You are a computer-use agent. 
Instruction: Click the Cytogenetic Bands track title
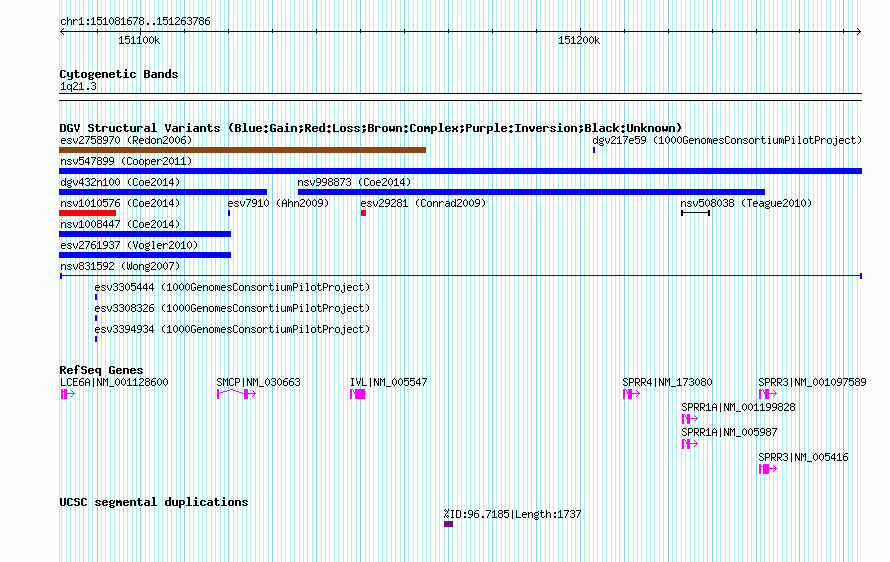(x=119, y=74)
